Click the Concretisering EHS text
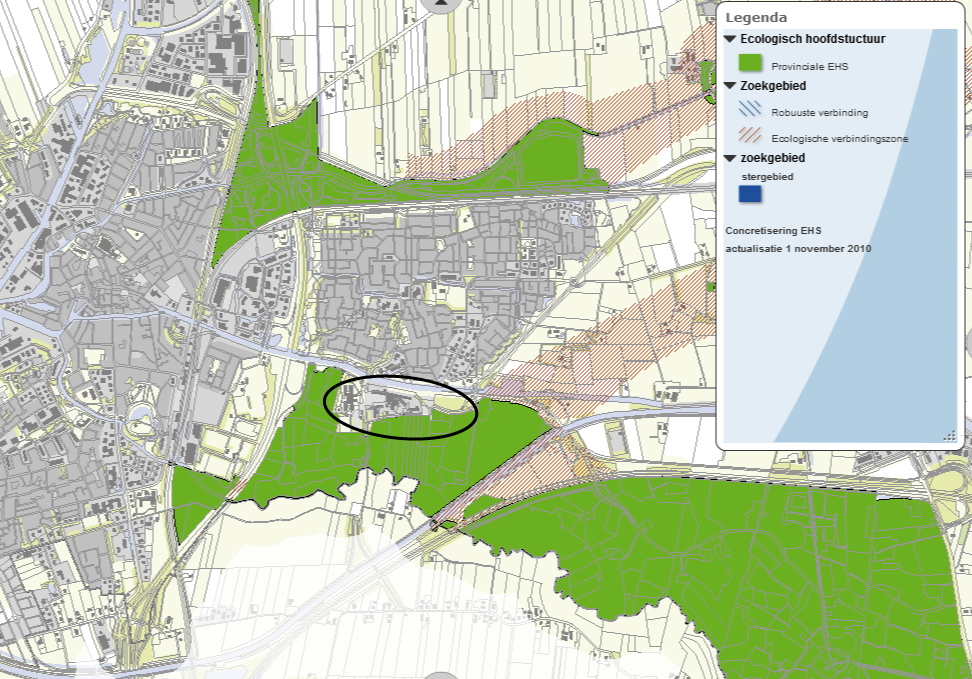The width and height of the screenshot is (972, 679). click(773, 230)
